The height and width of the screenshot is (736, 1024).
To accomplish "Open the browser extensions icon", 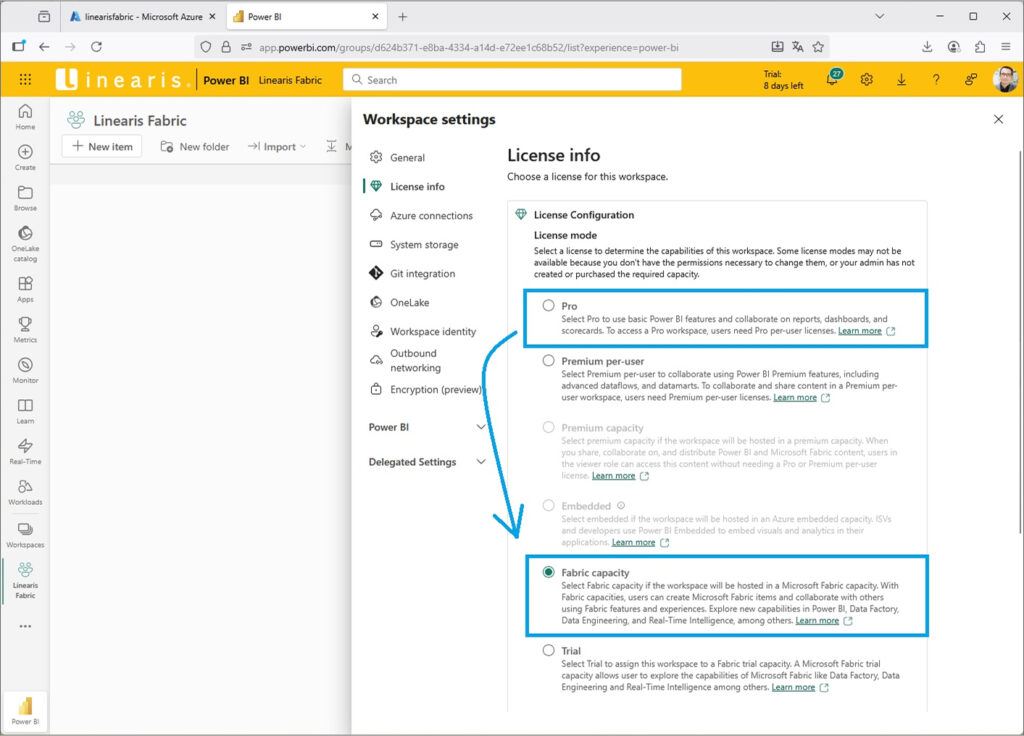I will tap(980, 46).
